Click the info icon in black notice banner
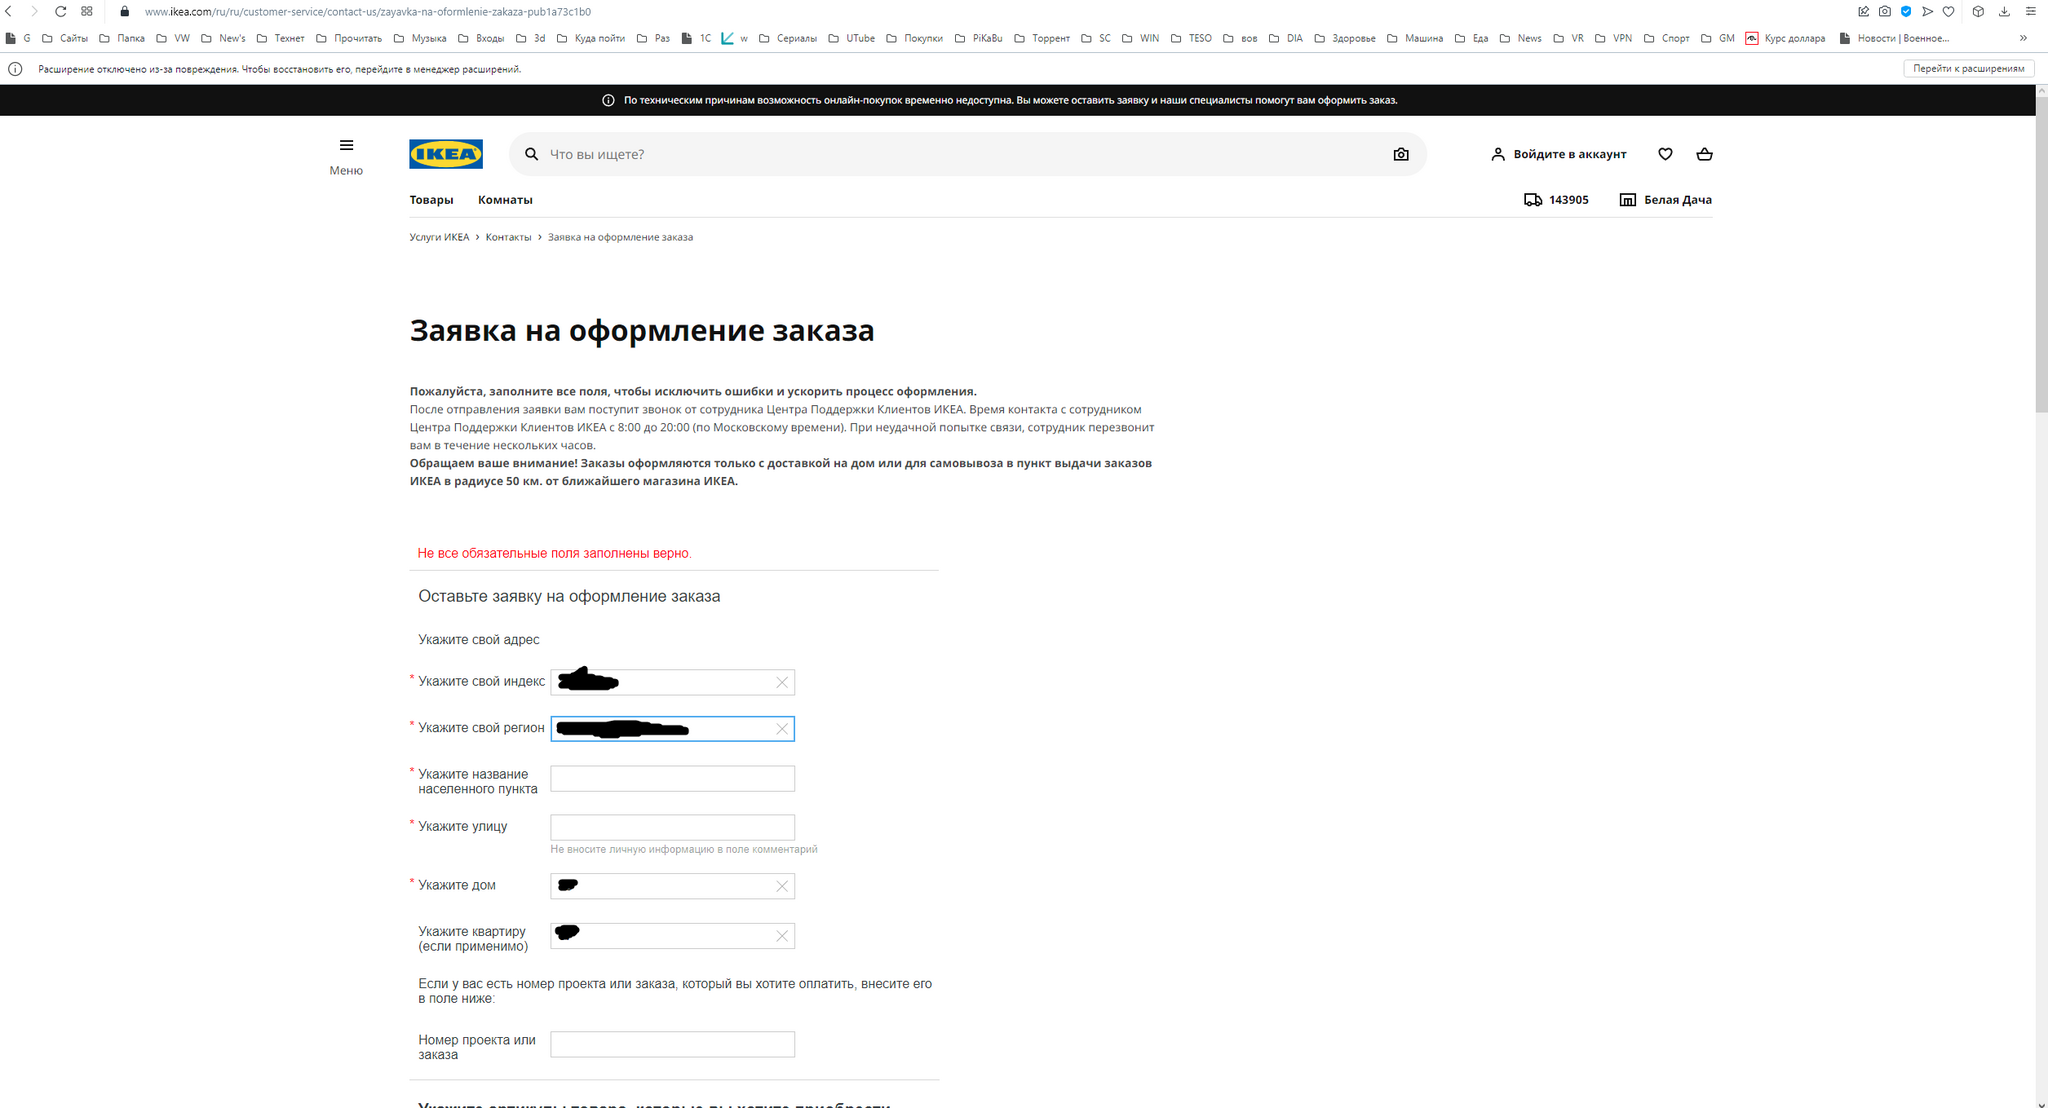 pos(608,100)
